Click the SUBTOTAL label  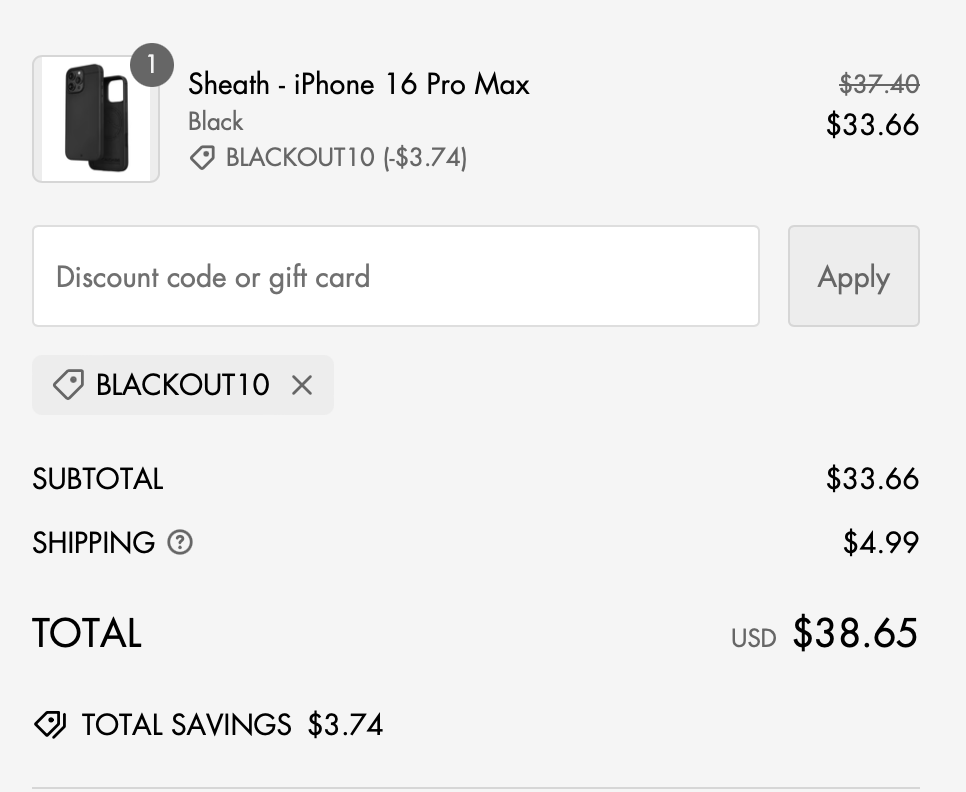tap(98, 479)
